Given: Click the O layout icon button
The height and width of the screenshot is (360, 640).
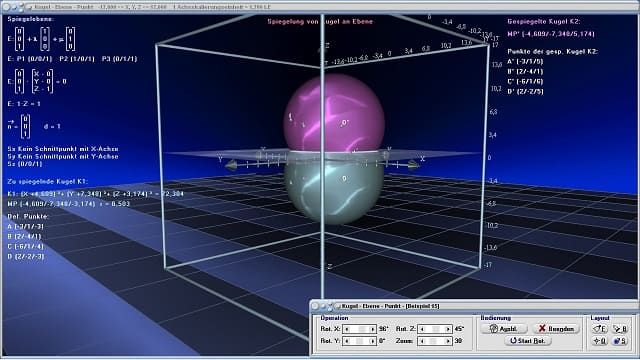Looking at the screenshot, I should pyautogui.click(x=600, y=341).
